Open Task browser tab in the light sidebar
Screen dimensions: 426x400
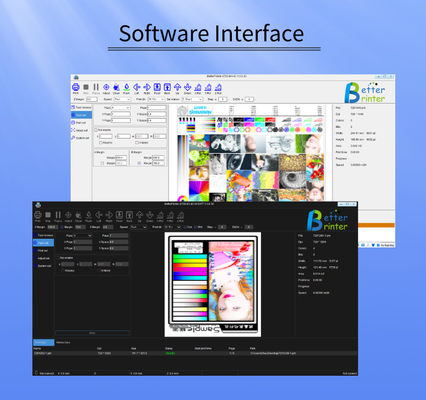point(81,107)
